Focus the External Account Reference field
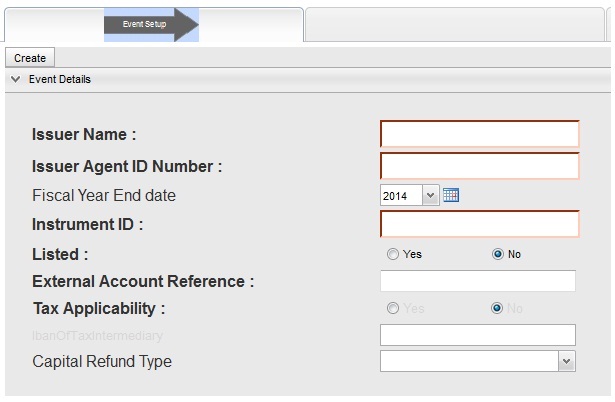 tap(478, 281)
